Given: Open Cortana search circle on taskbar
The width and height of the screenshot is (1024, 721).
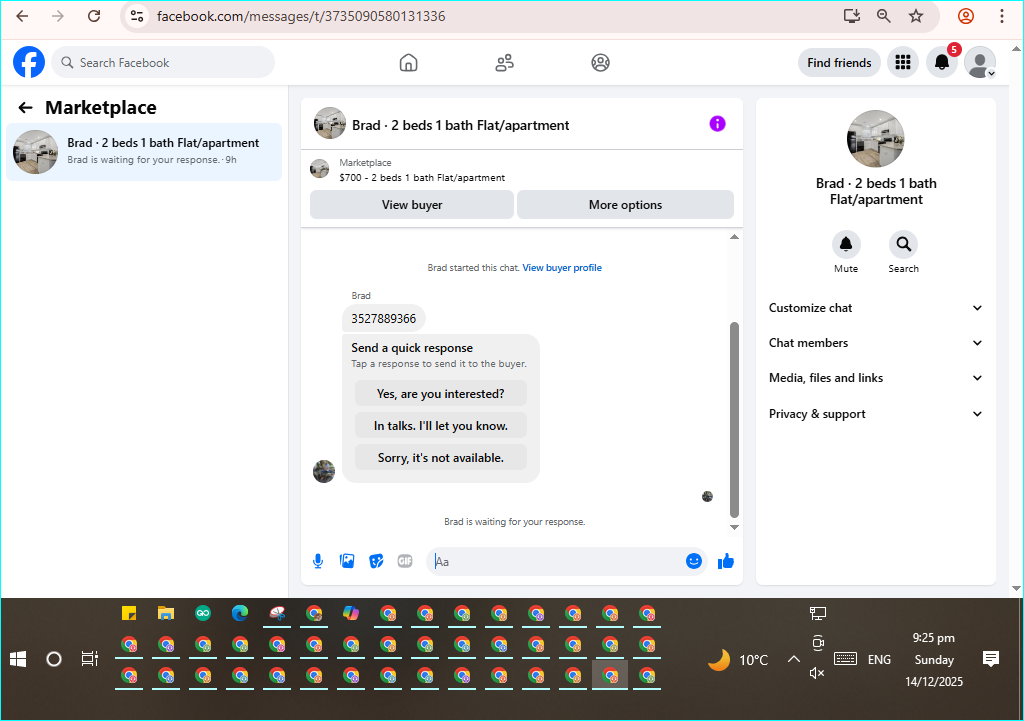Looking at the screenshot, I should 54,659.
